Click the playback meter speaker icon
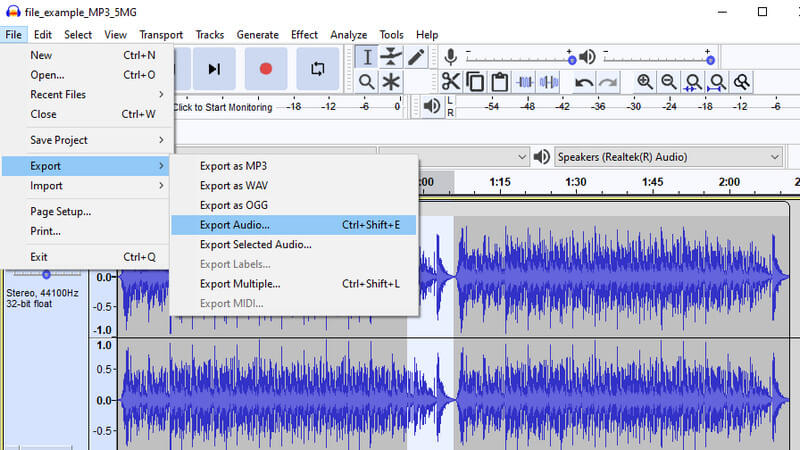 coord(432,106)
